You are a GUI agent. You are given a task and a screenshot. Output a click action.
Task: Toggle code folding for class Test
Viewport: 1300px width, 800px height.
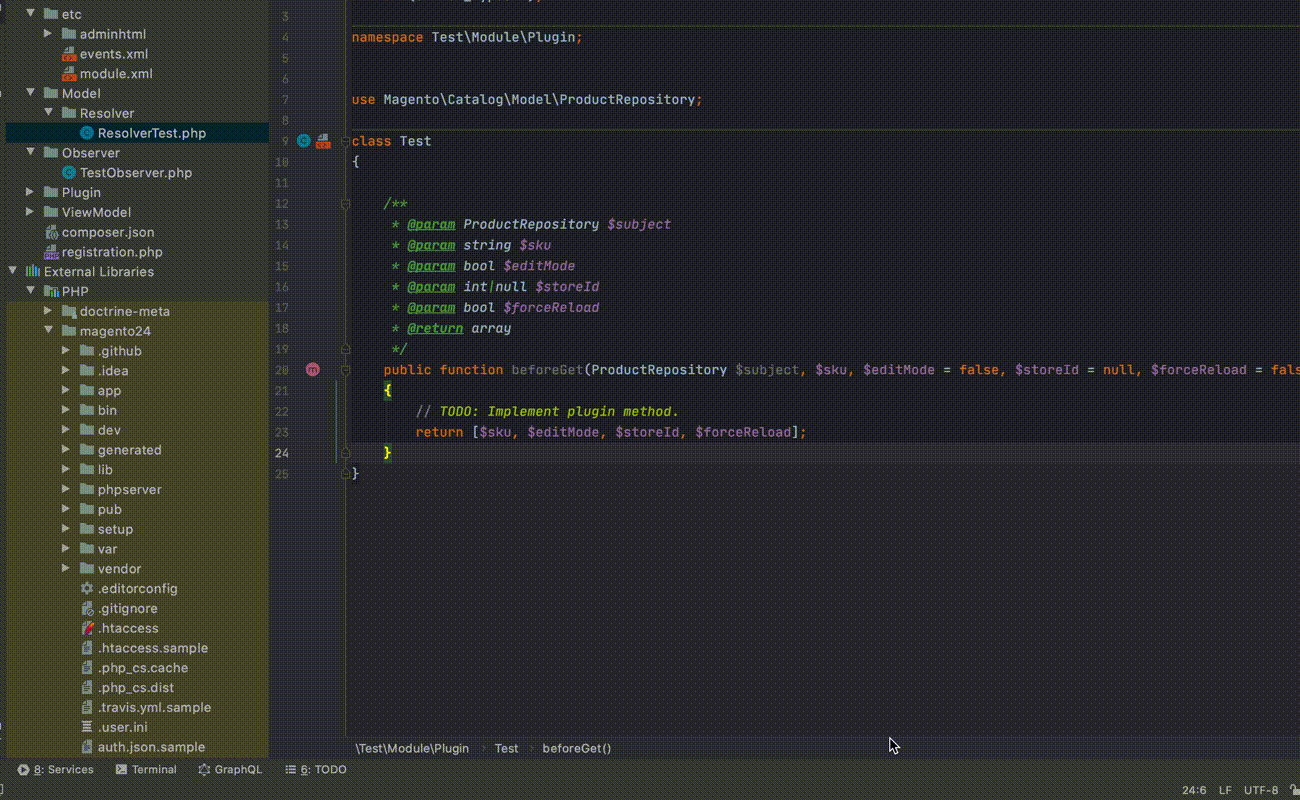click(x=345, y=141)
